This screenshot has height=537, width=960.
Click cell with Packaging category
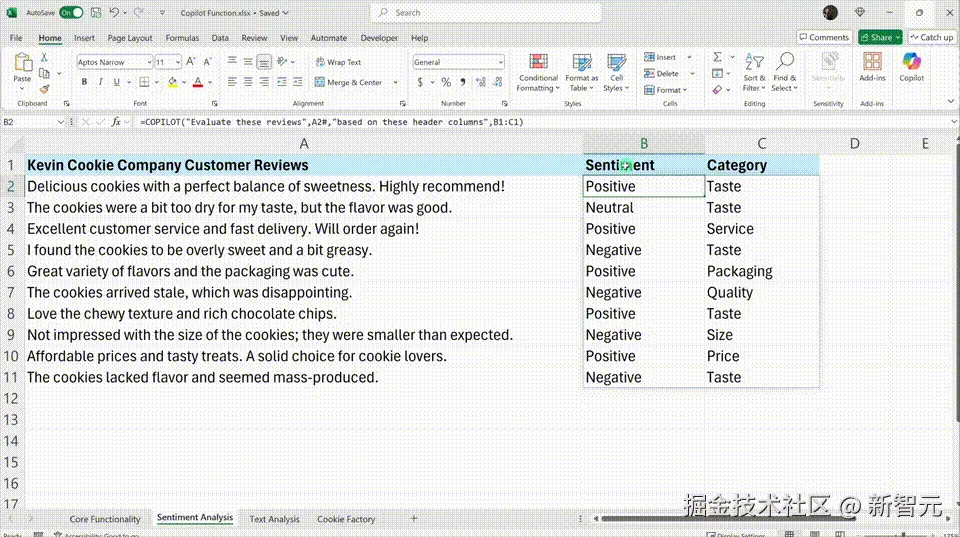[761, 271]
